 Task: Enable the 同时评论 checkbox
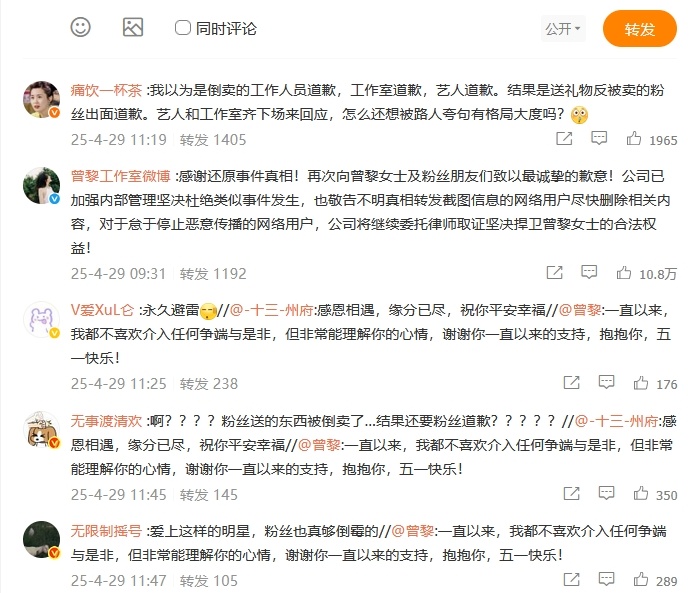(x=183, y=28)
